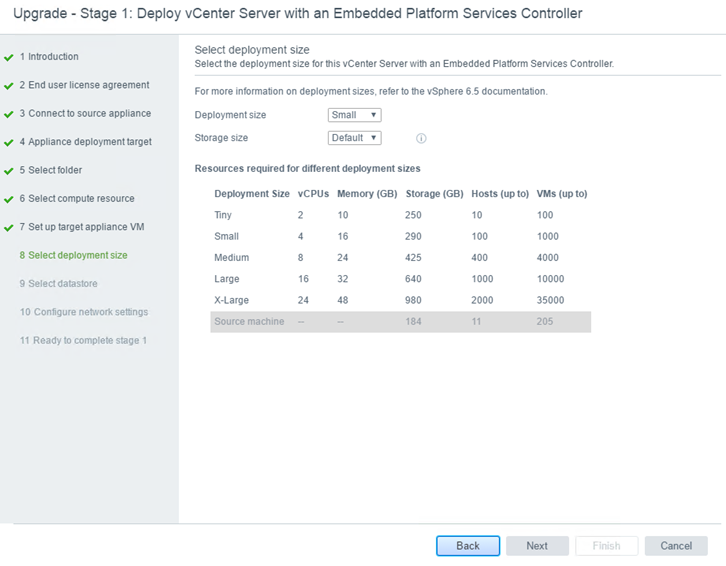Click the 290 storage value for Small
This screenshot has width=726, height=566.
pos(413,236)
